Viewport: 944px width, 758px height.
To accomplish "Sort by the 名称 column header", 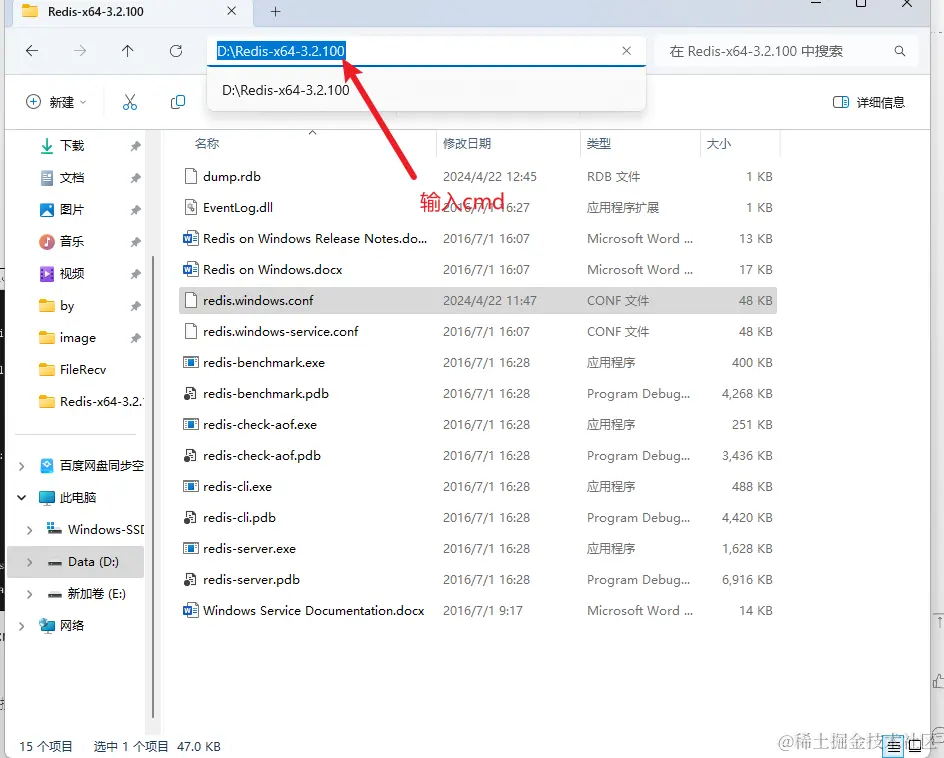I will click(x=207, y=143).
